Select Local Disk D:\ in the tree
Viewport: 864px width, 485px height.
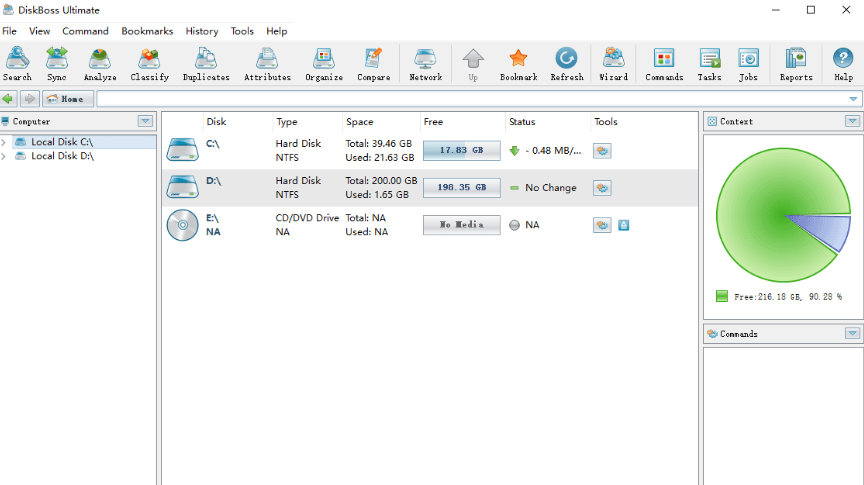click(x=62, y=156)
